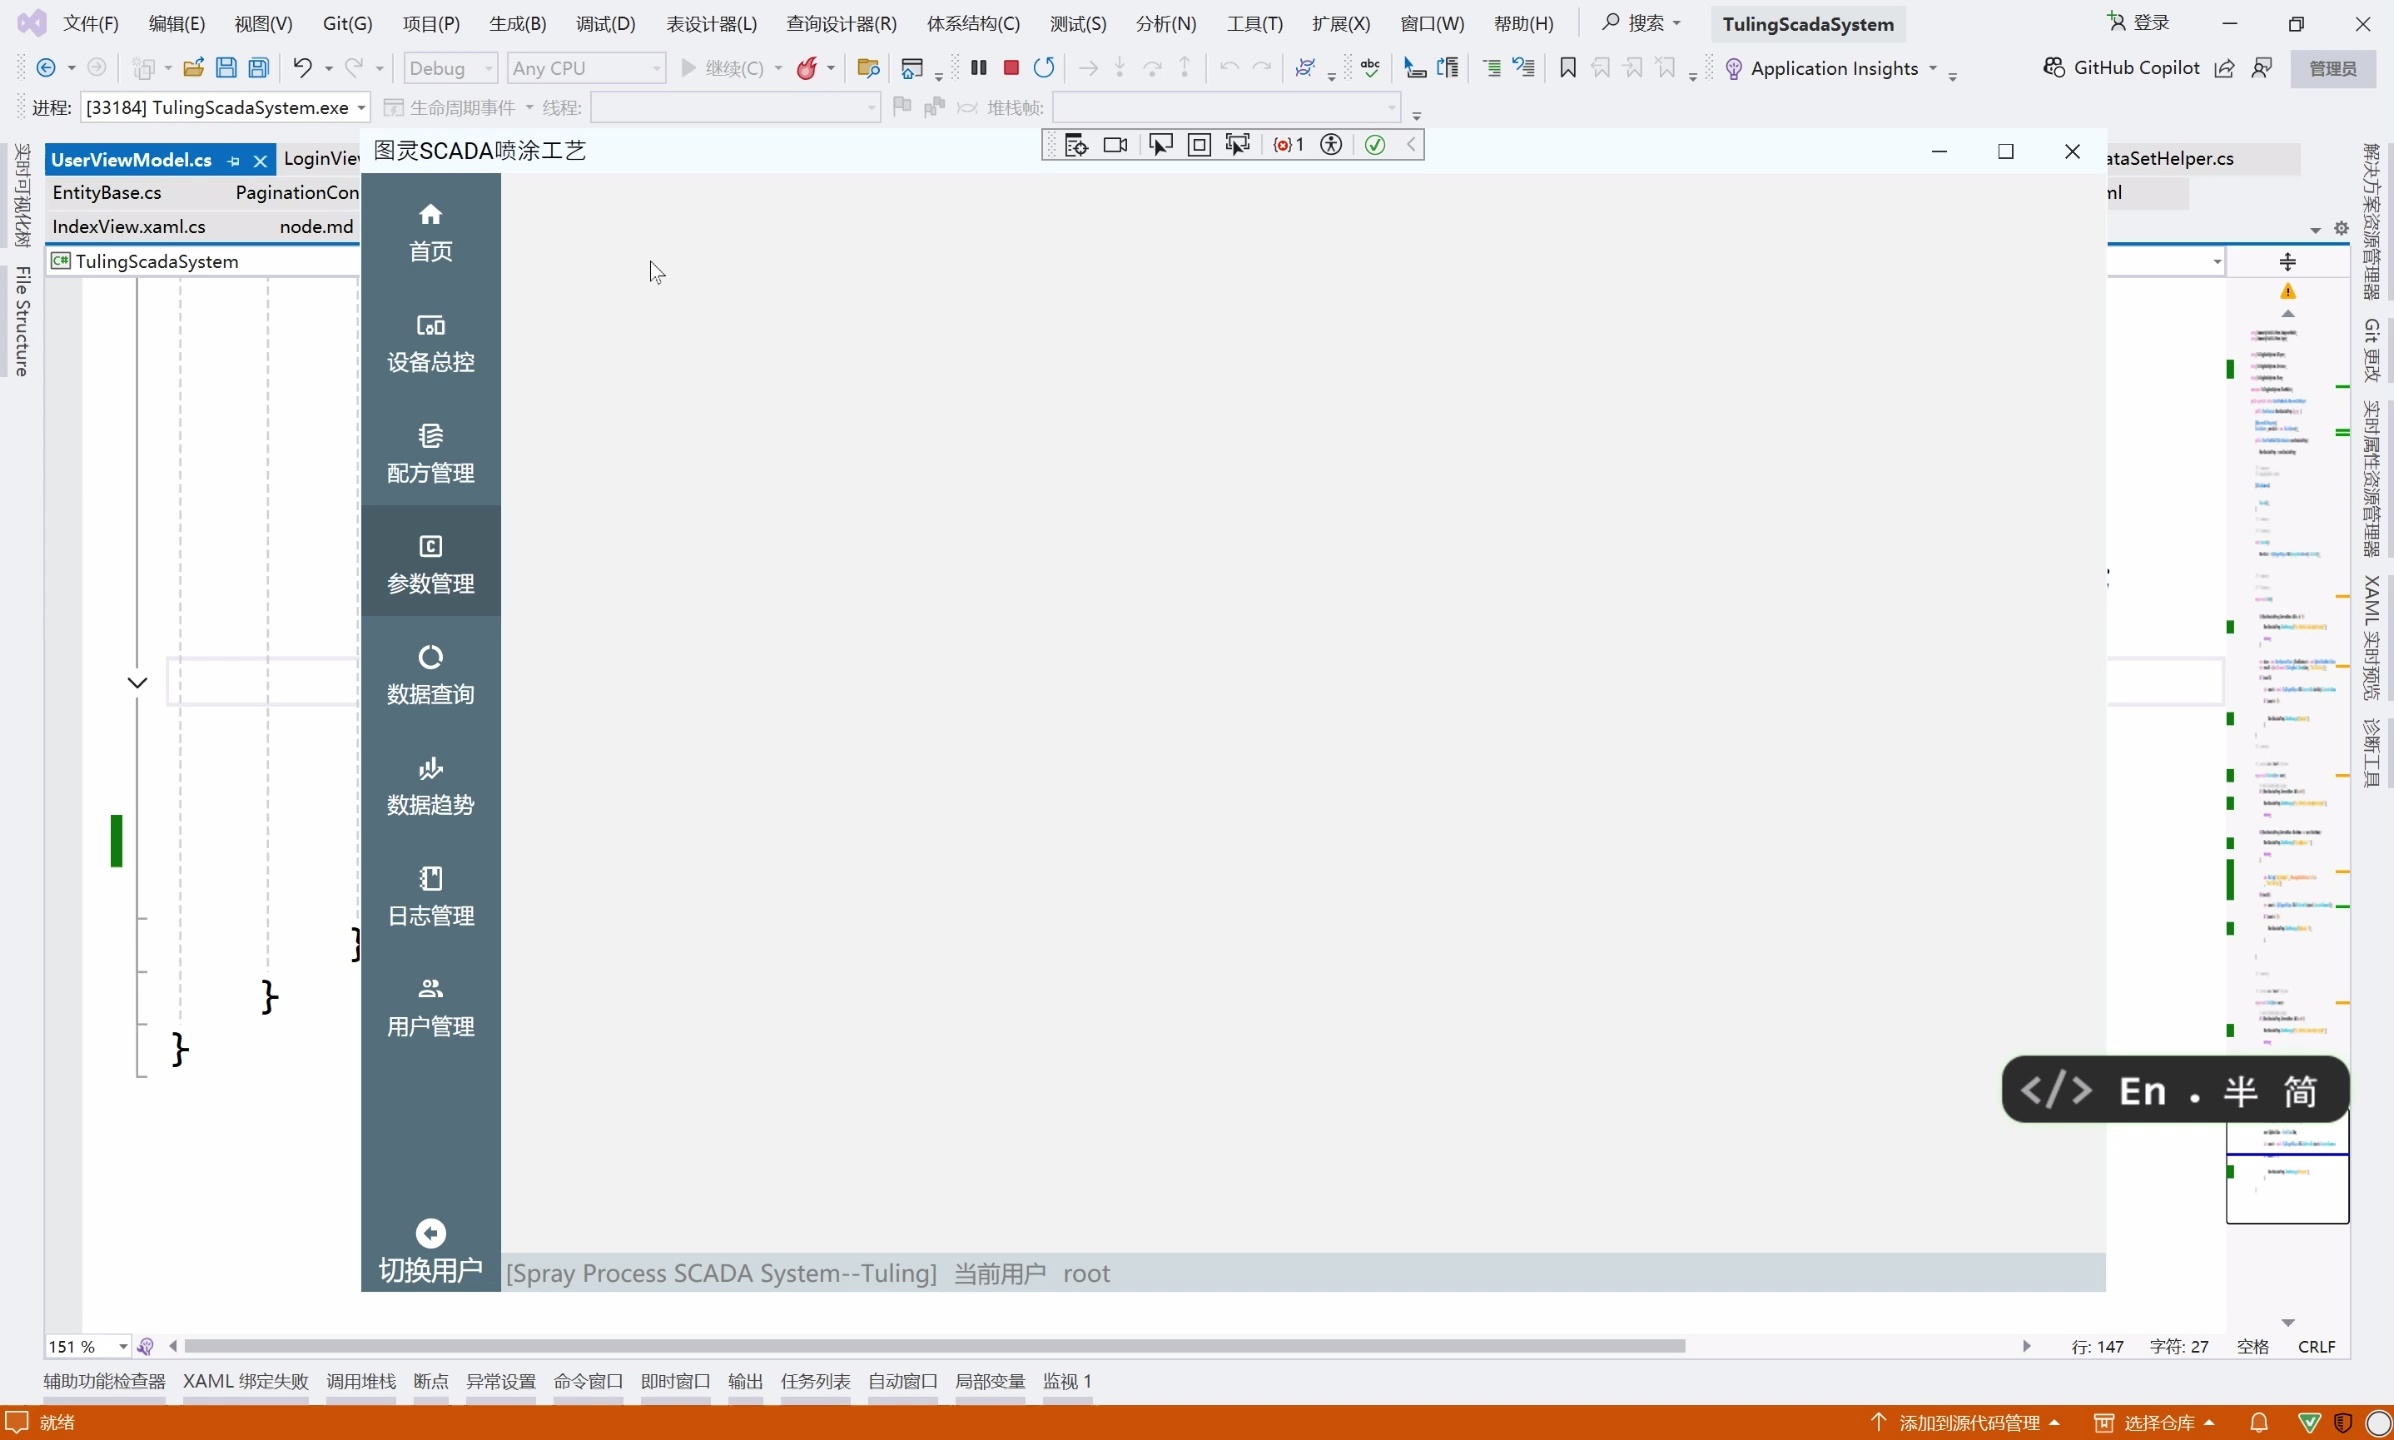Open 局部变量 locals panel tab
This screenshot has height=1440, width=2394.
click(990, 1381)
